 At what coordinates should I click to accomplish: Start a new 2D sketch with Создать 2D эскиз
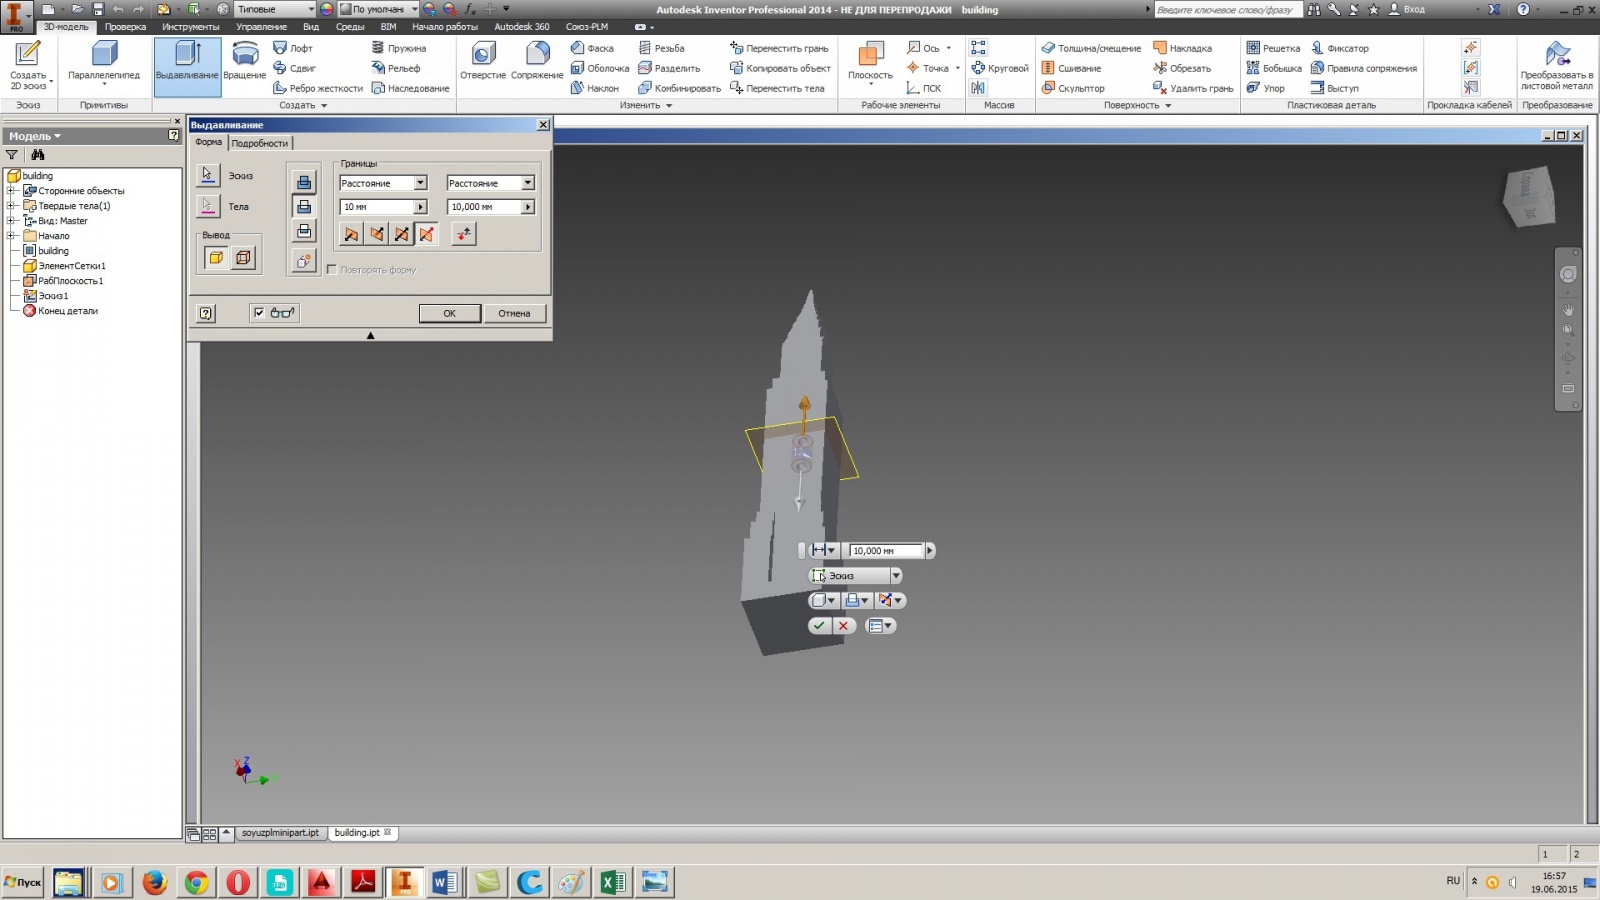click(x=28, y=66)
